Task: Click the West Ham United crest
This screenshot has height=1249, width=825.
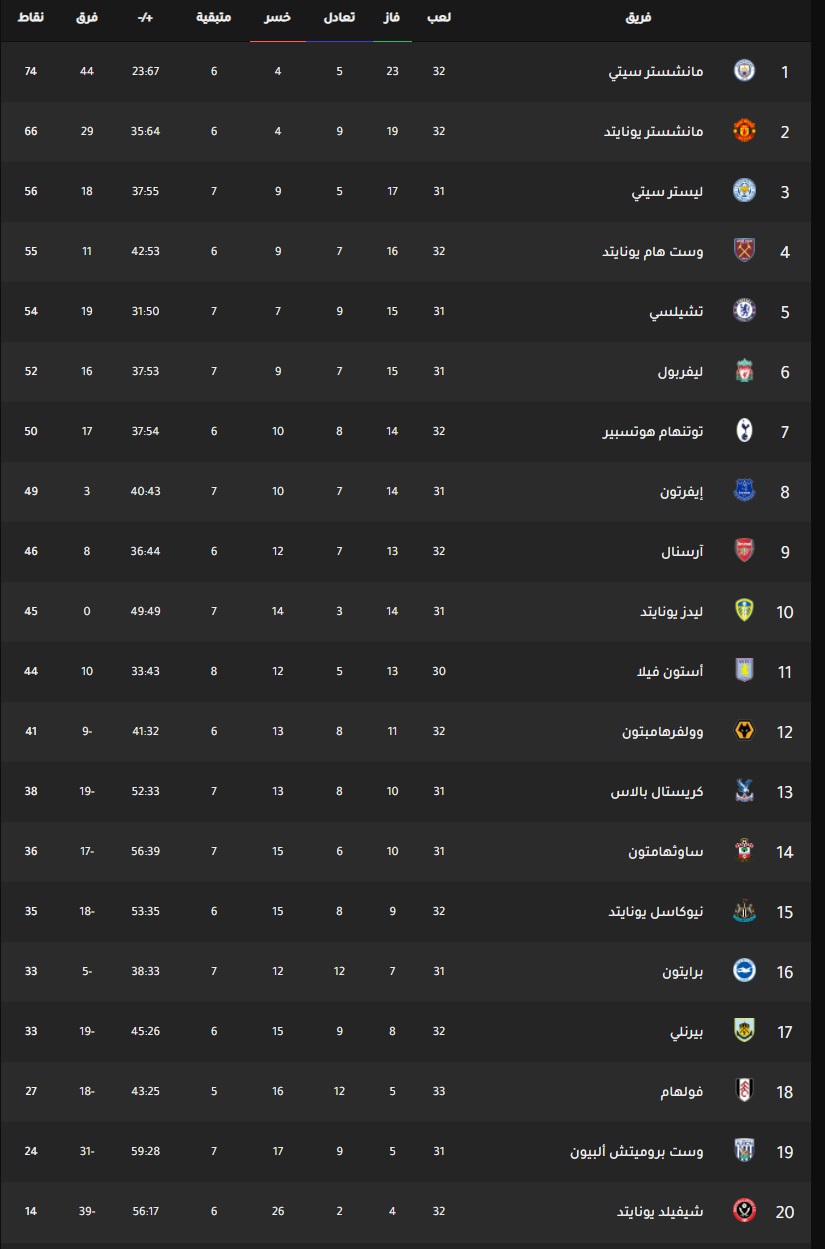Action: pyautogui.click(x=744, y=251)
